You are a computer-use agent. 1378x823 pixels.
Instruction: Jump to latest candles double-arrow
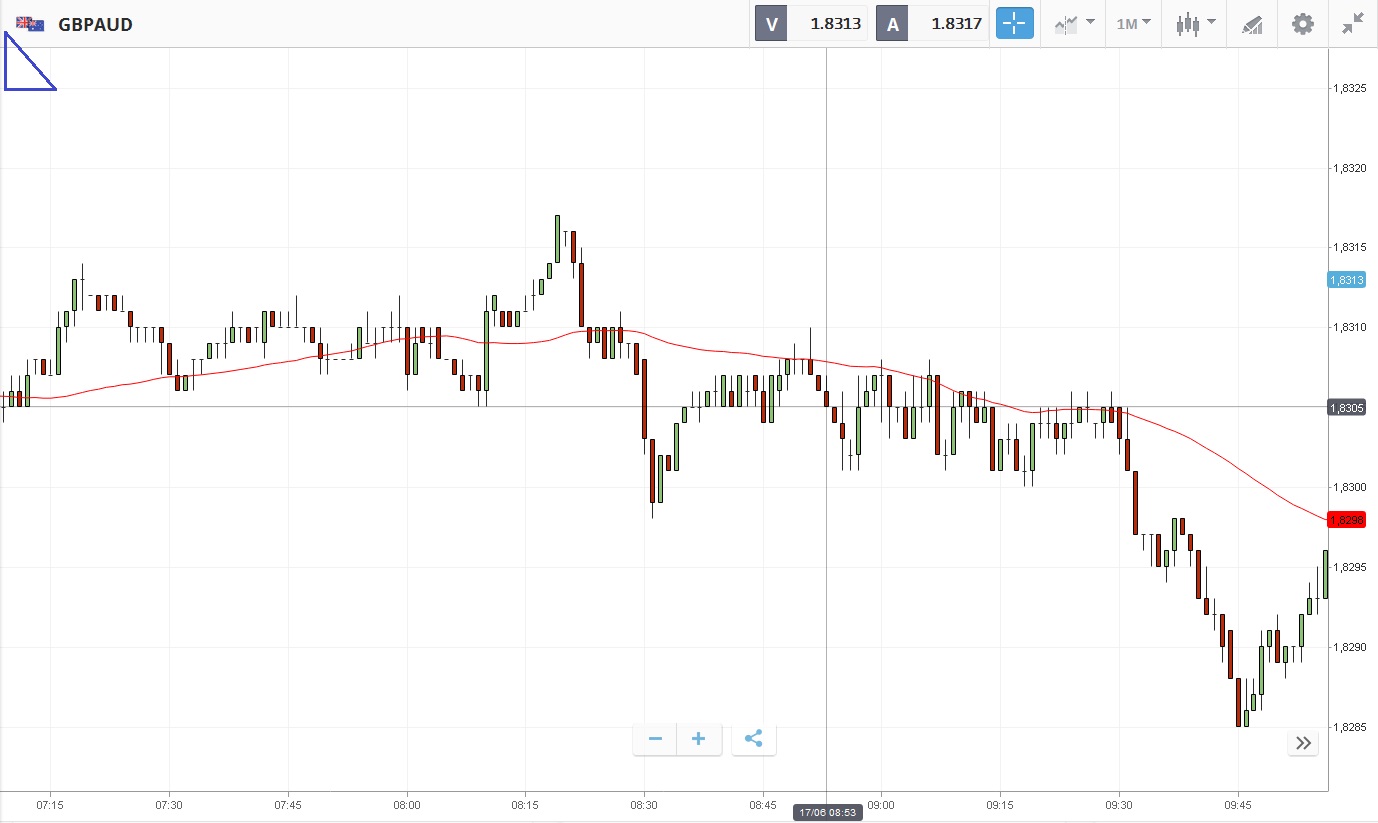[x=1303, y=742]
